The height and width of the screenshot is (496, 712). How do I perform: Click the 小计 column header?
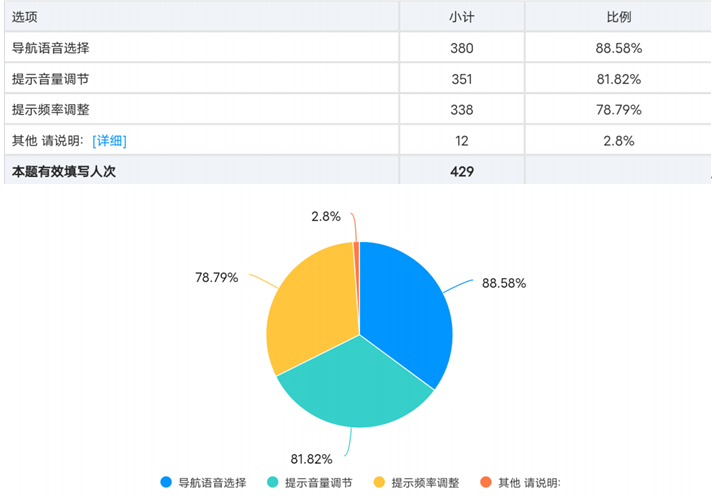(461, 17)
